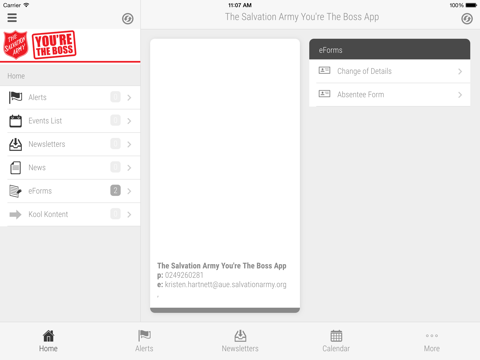Click the Absentee Form card icon
Screen dimensions: 480x360
click(324, 94)
